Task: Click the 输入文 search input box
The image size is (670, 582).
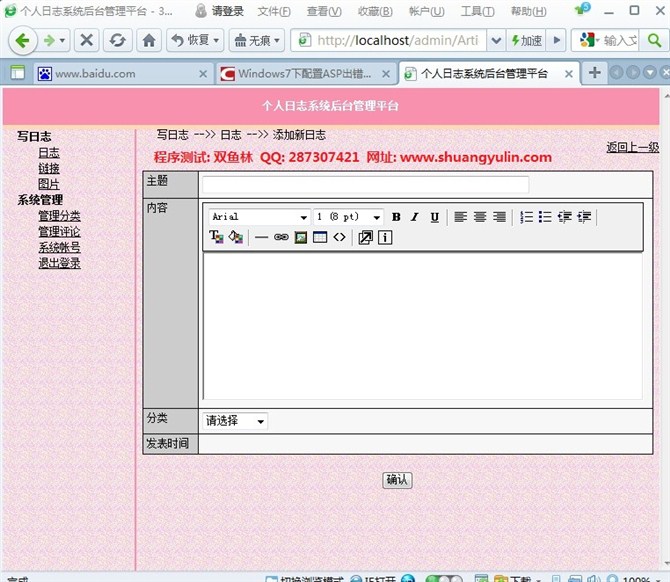Action: pos(620,41)
